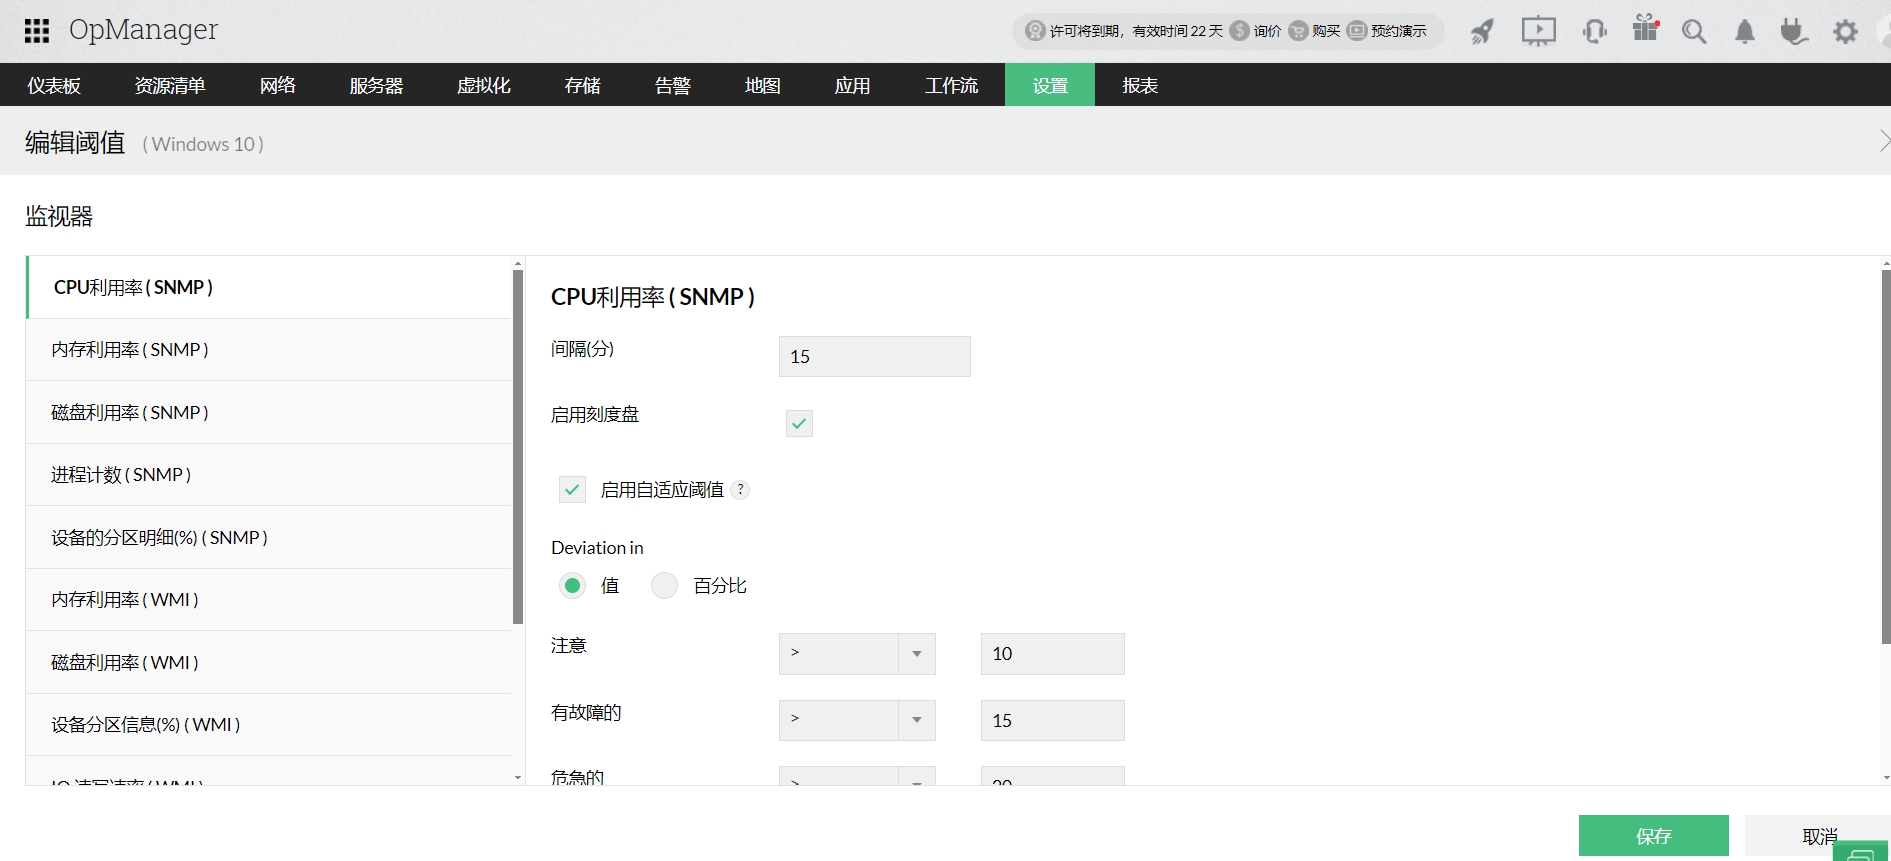Open the headset support icon
Screen dimensions: 1891x861
click(x=1595, y=32)
